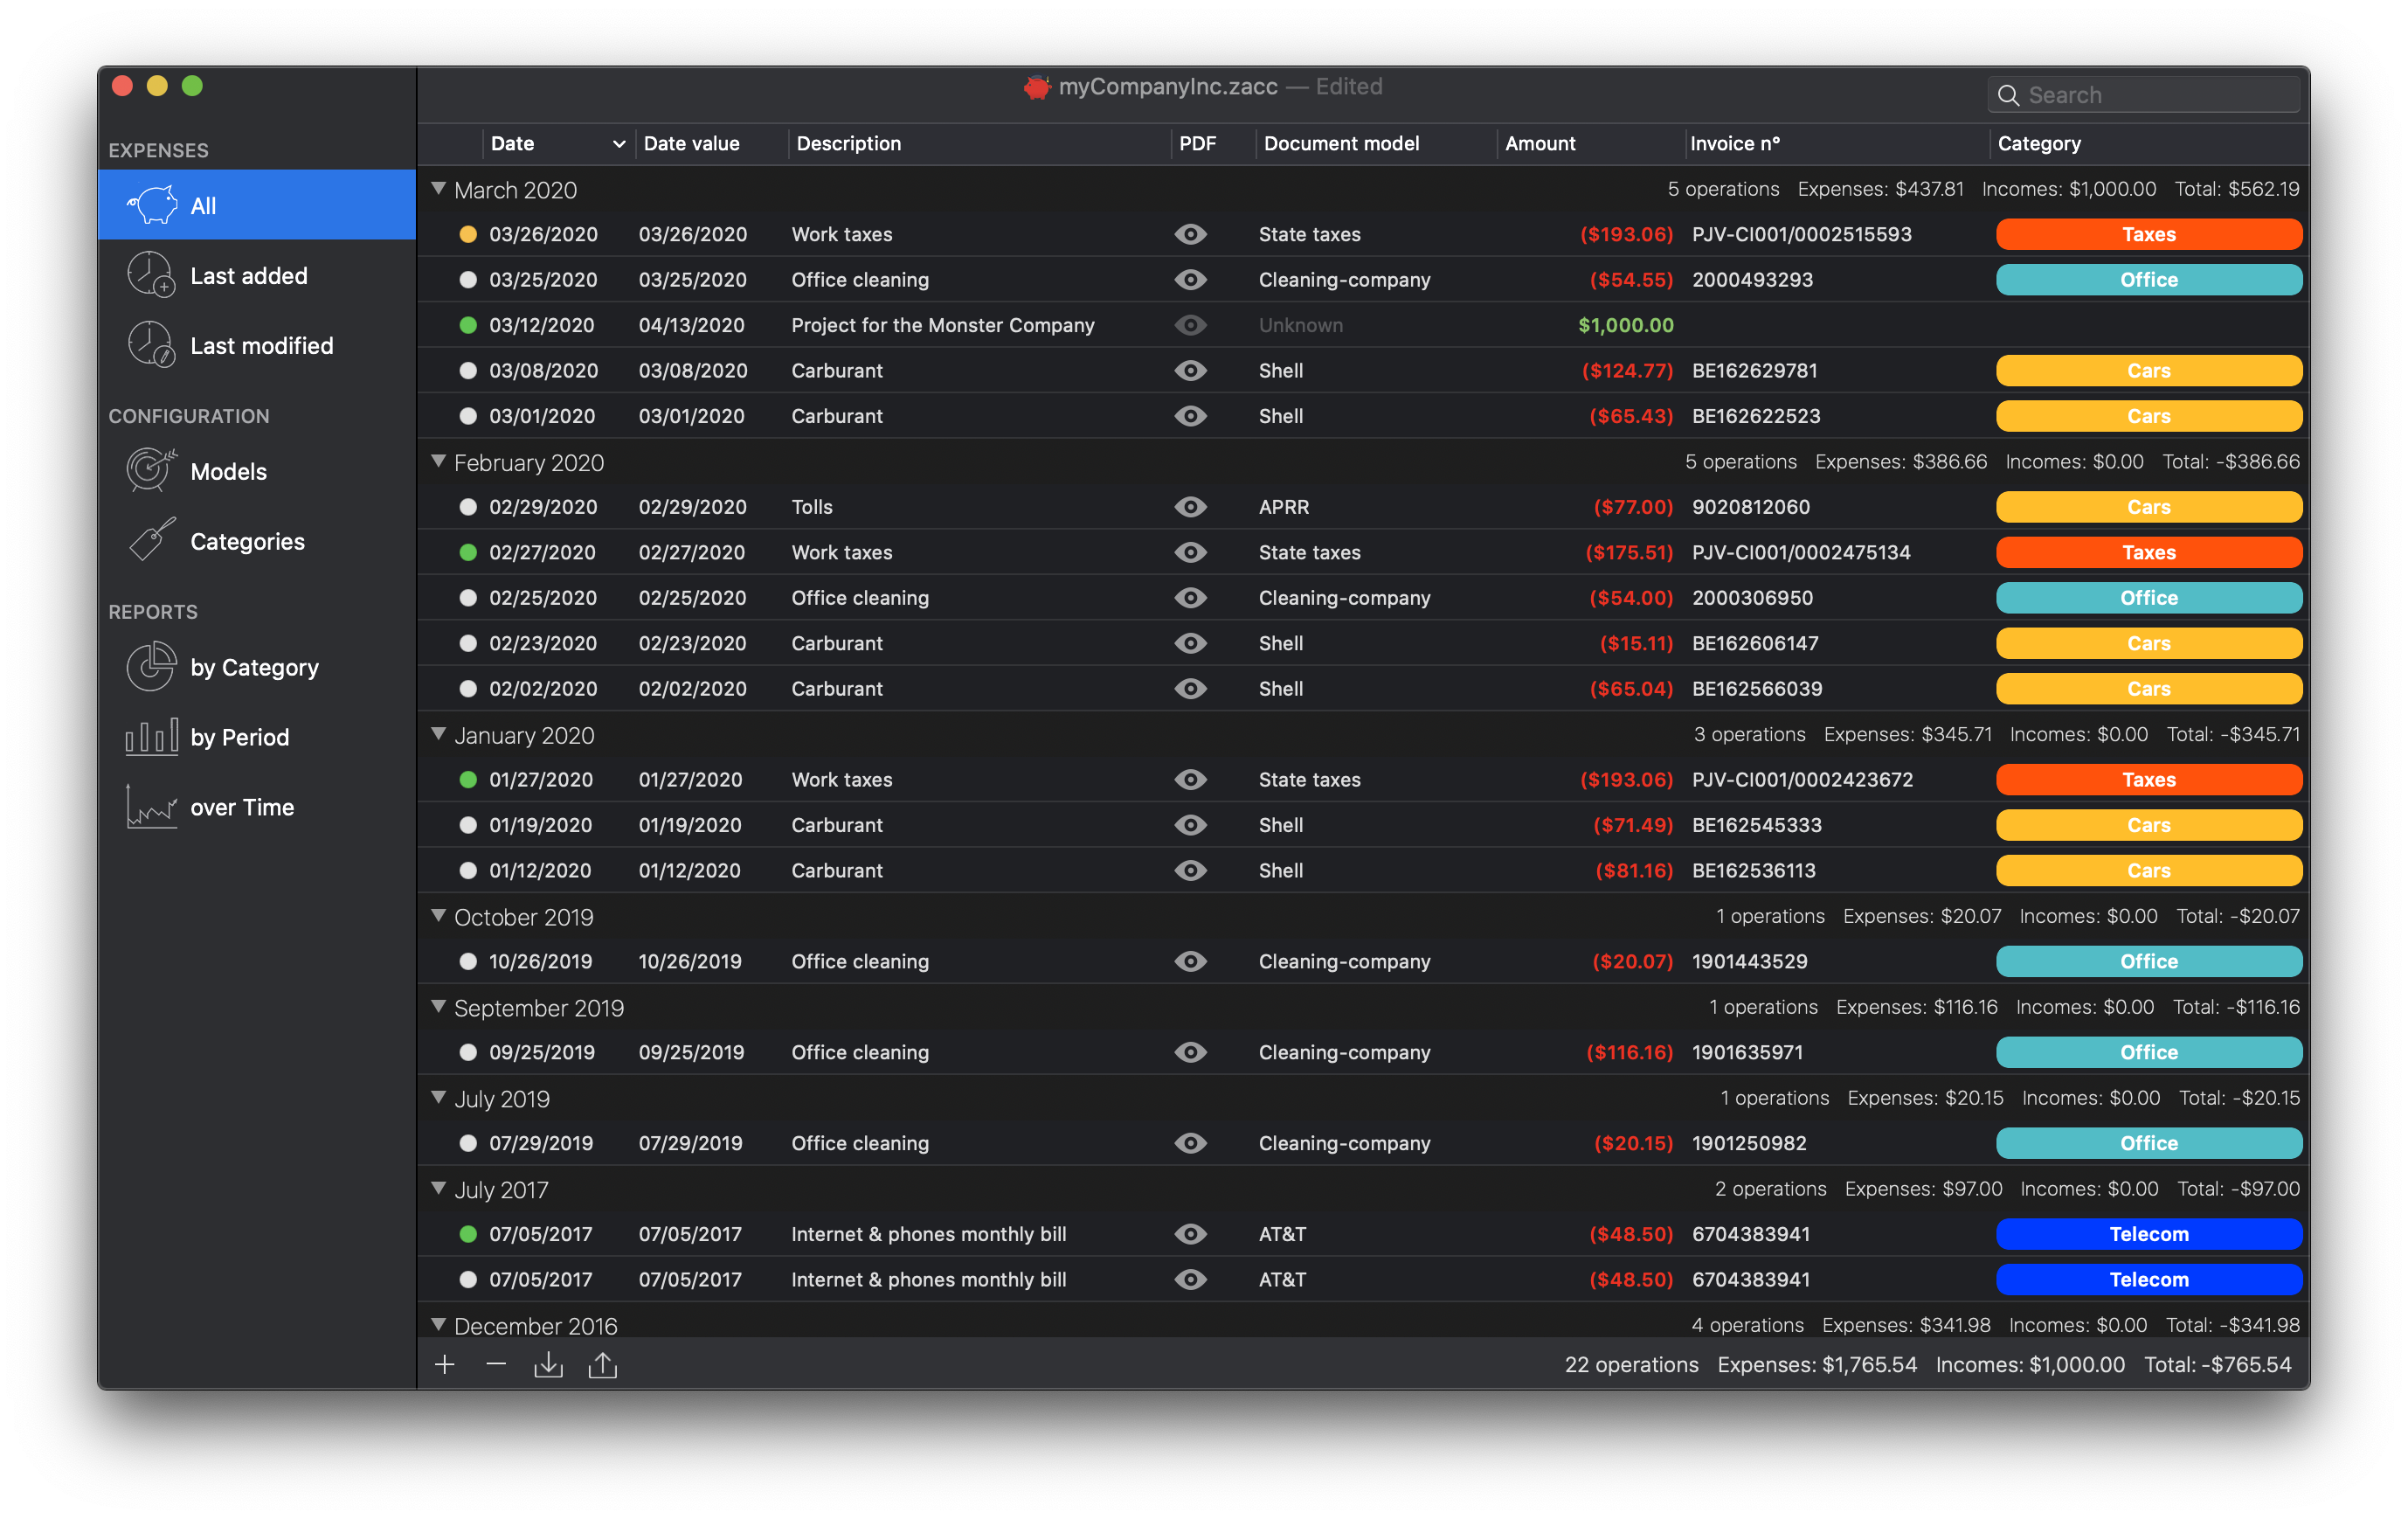The image size is (2408, 1519).
Task: Click the Date column sort chevron
Action: [619, 144]
